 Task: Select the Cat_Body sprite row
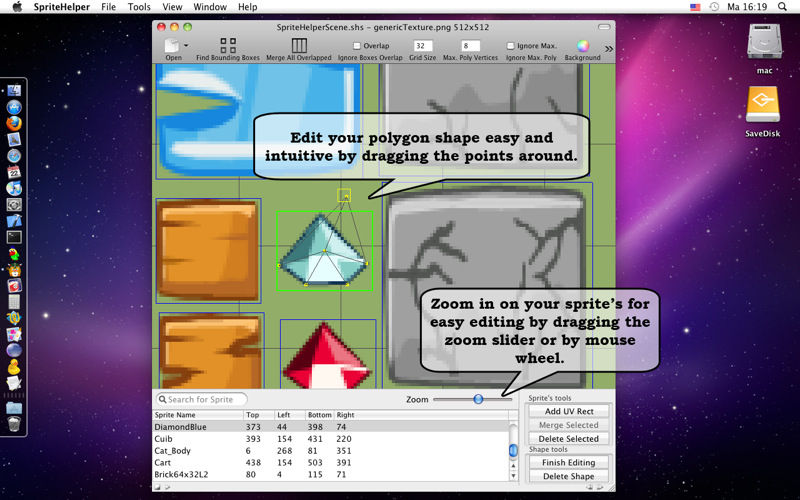331,451
